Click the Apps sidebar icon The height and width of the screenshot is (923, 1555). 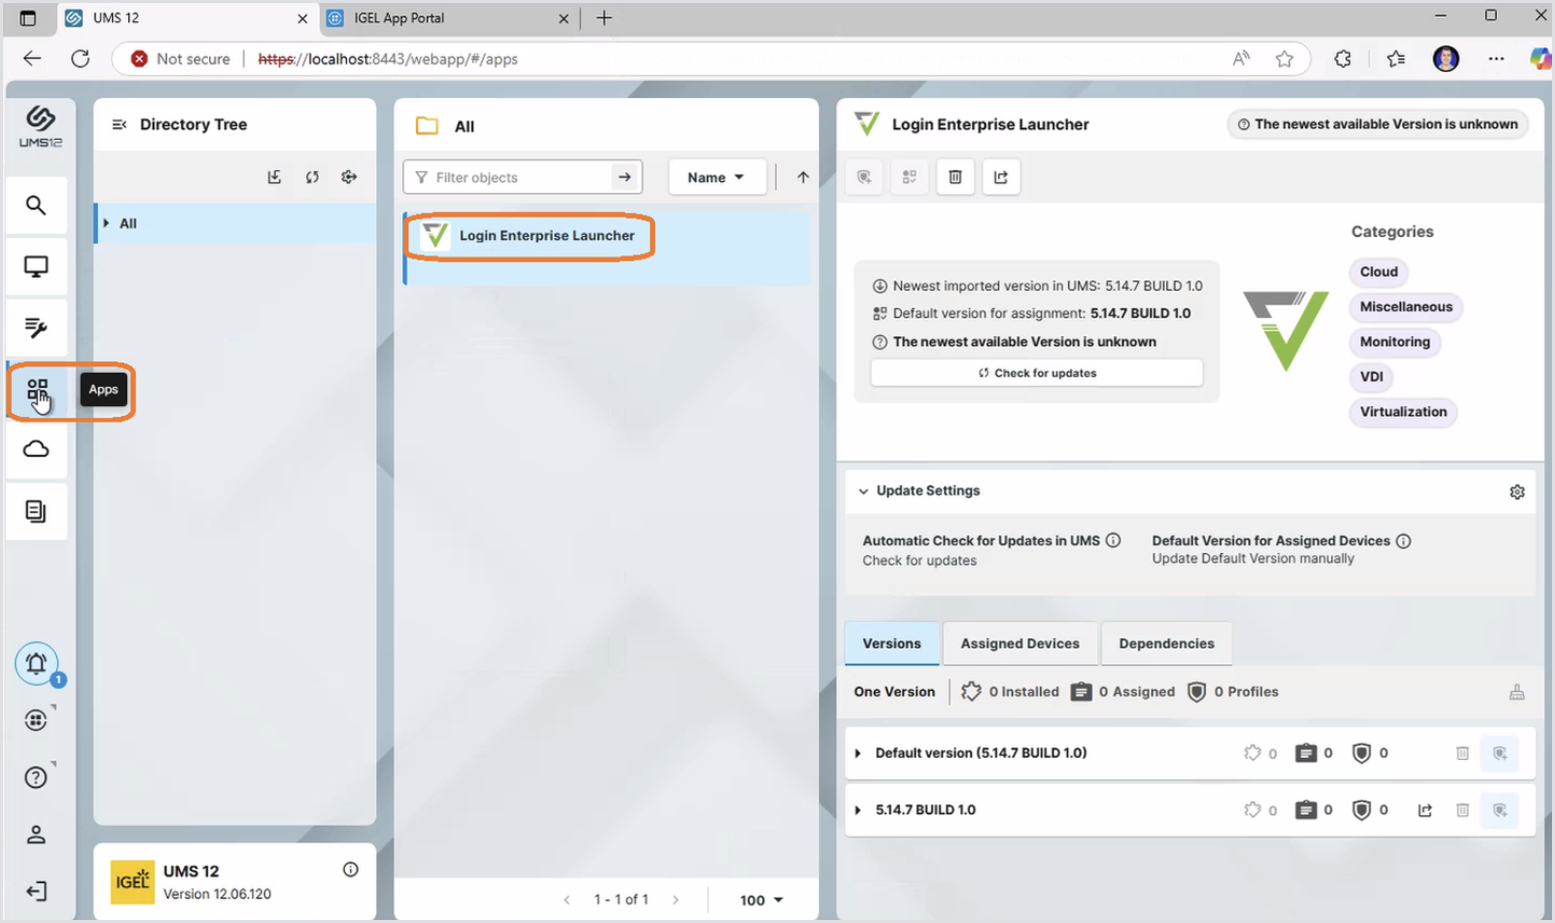pyautogui.click(x=37, y=390)
